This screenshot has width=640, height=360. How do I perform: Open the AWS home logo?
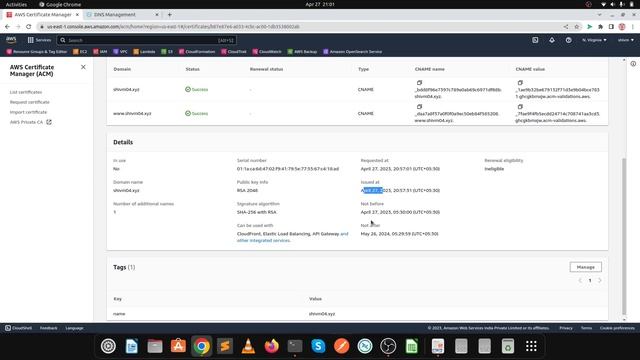[x=11, y=40]
